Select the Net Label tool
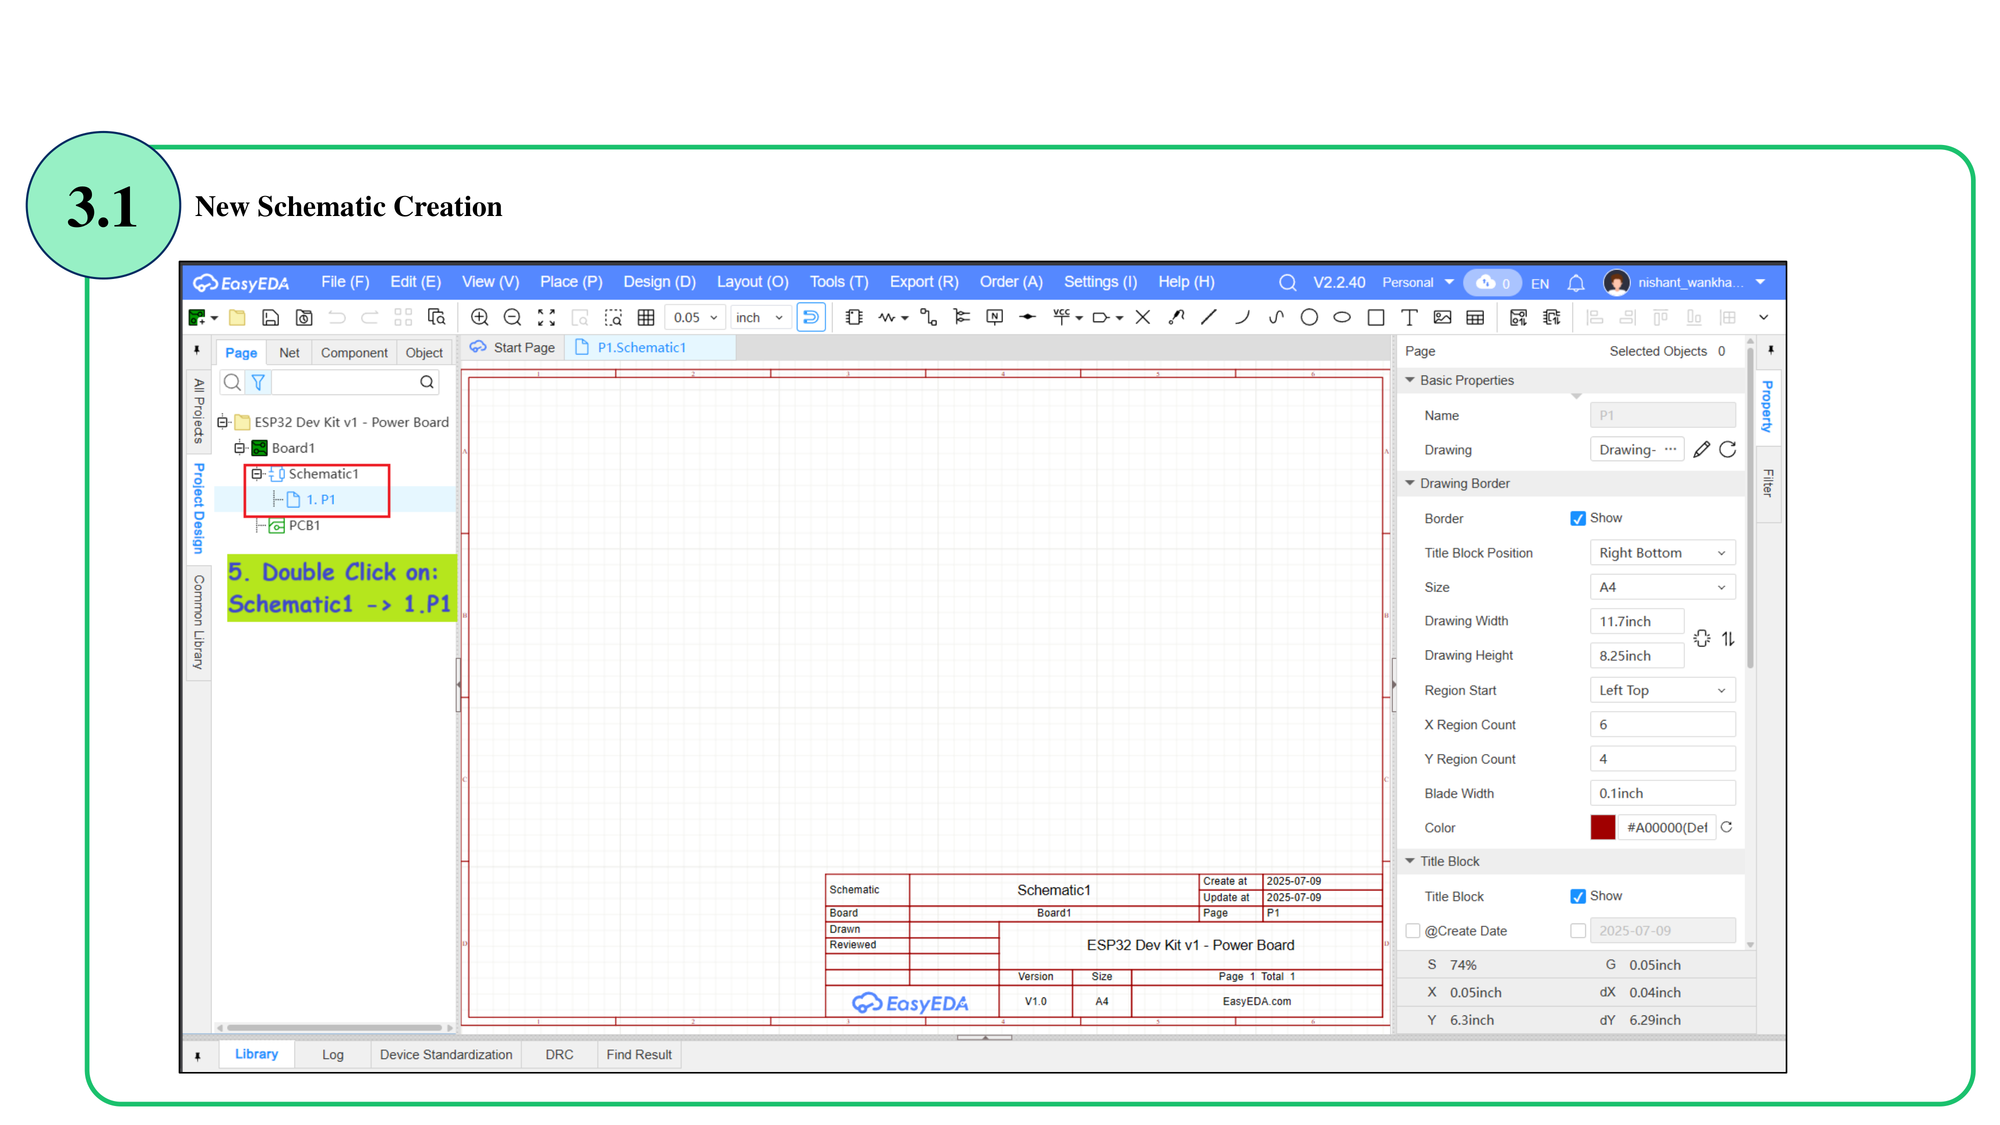The width and height of the screenshot is (2000, 1125). point(995,318)
